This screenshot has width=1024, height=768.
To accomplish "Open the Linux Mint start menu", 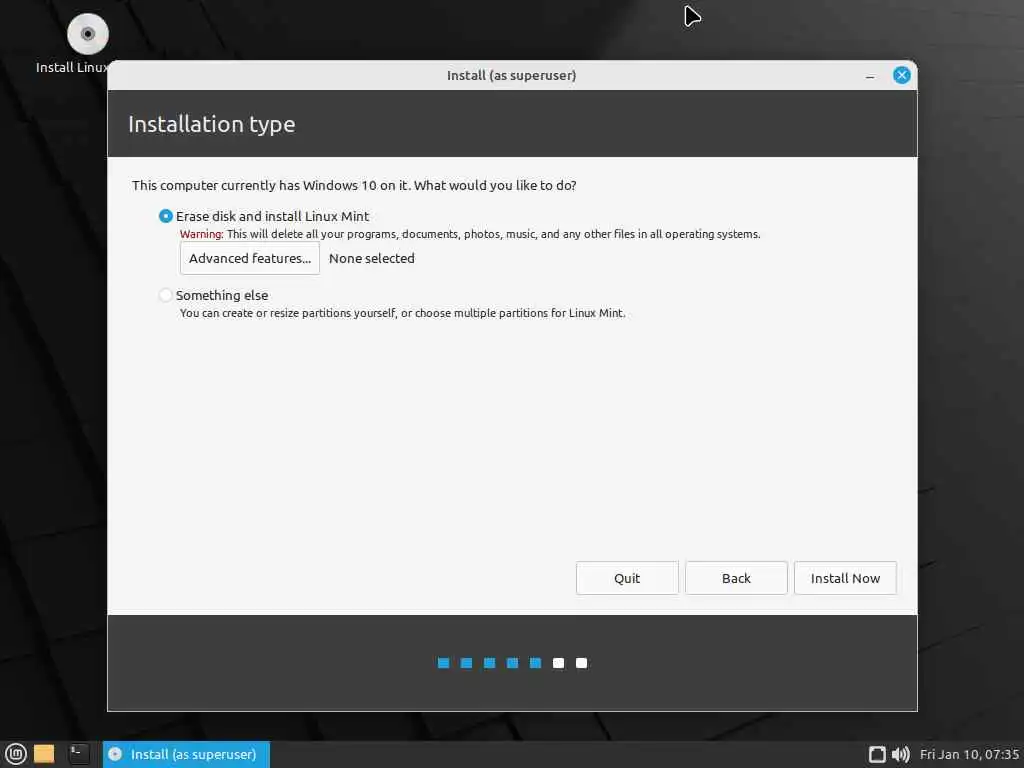I will coord(16,754).
